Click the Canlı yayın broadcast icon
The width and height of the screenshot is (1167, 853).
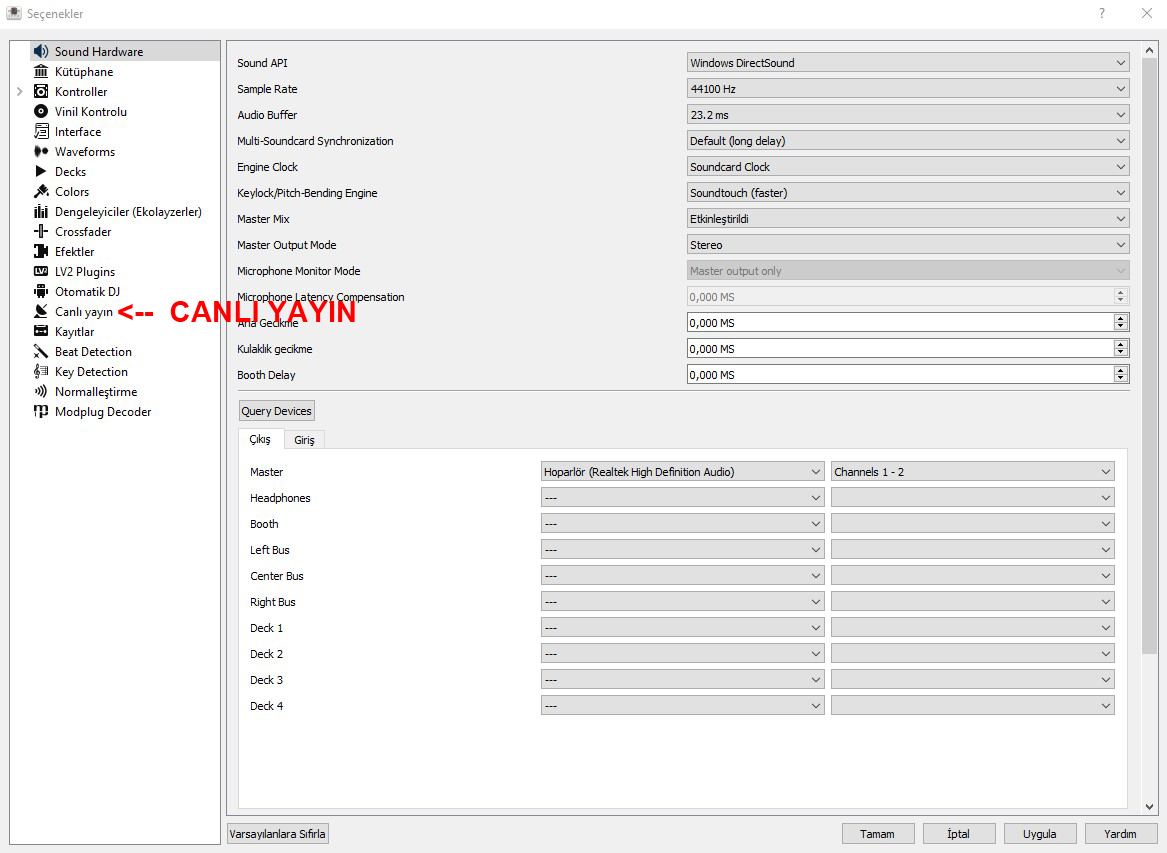41,311
